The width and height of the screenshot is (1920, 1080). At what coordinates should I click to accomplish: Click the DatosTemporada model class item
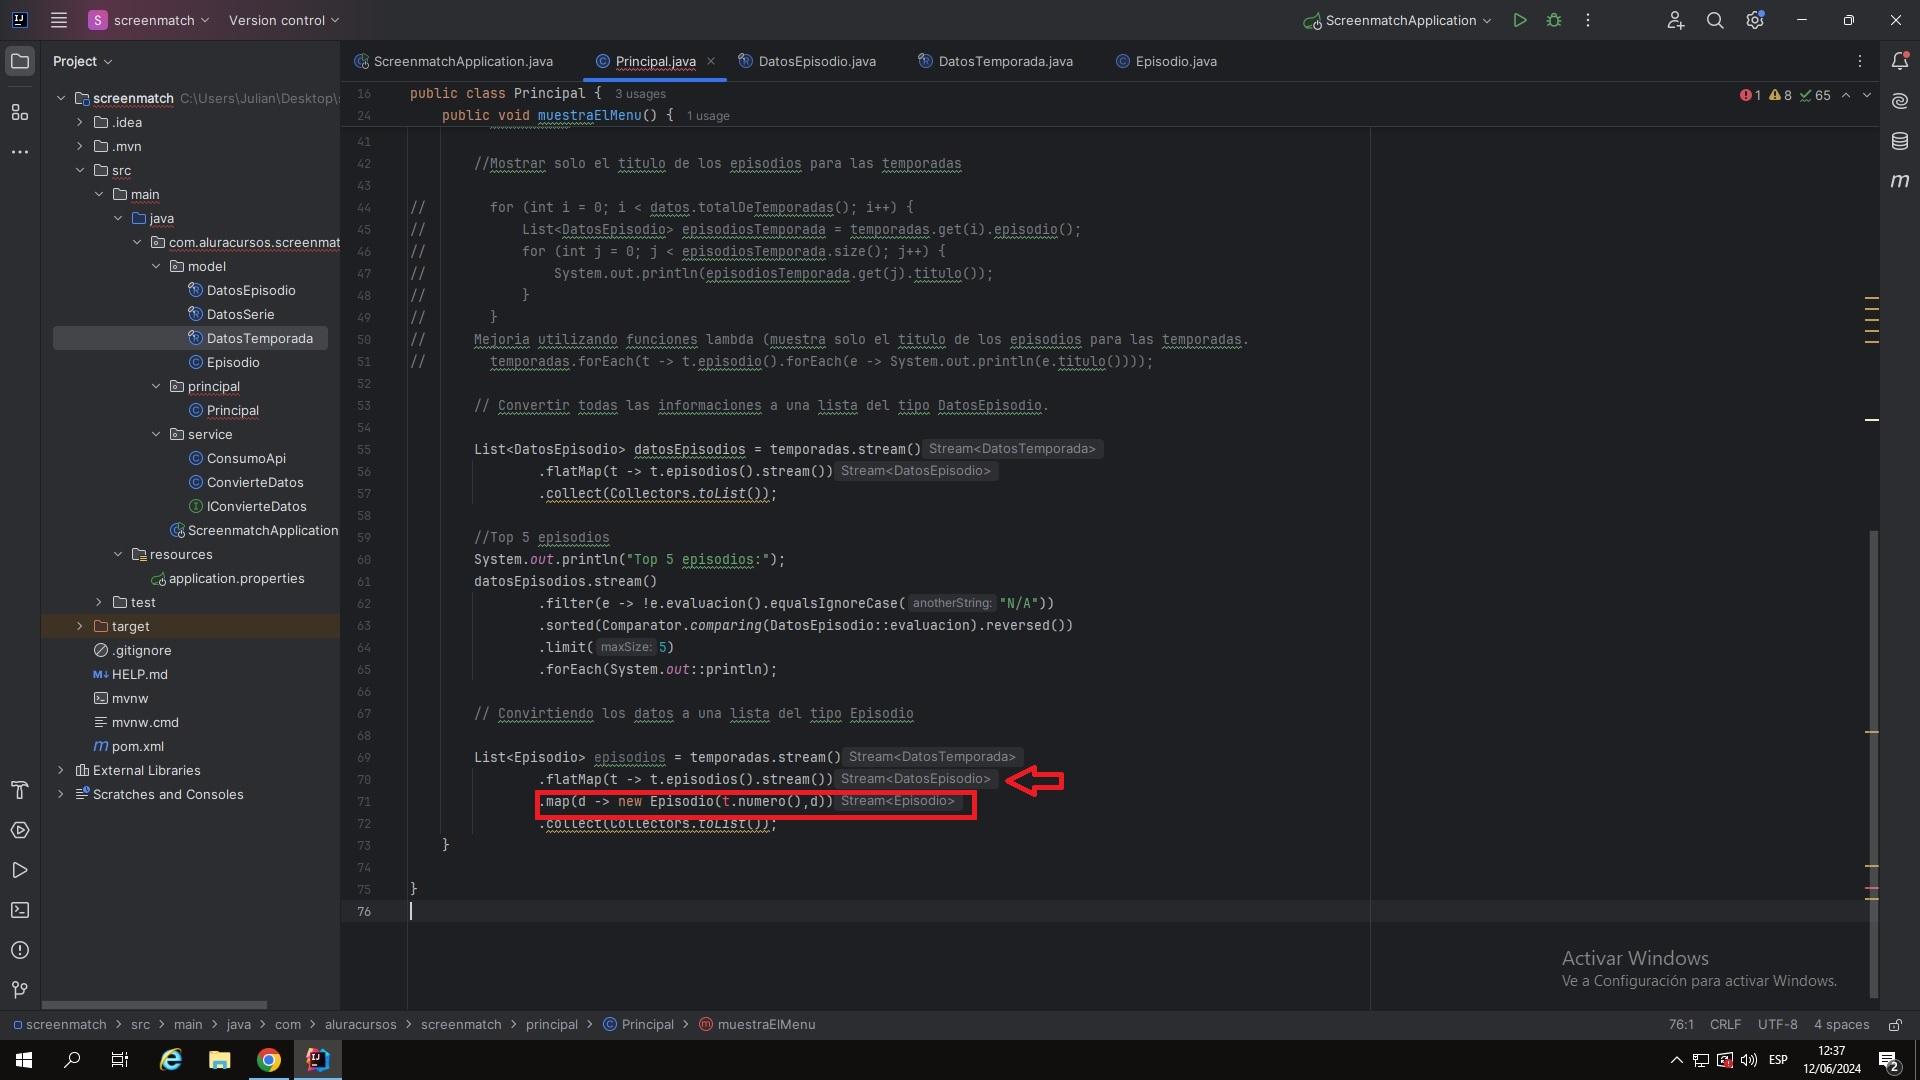point(260,338)
